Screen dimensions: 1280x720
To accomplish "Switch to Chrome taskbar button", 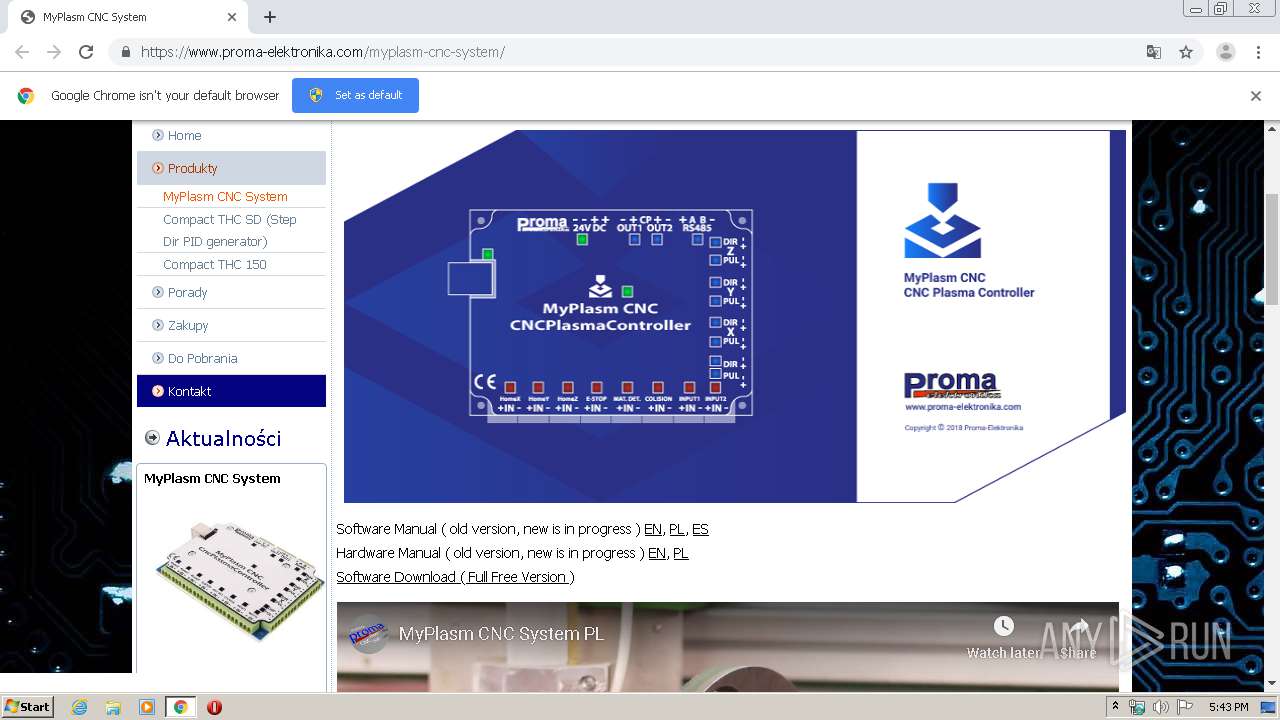I will click(x=180, y=707).
